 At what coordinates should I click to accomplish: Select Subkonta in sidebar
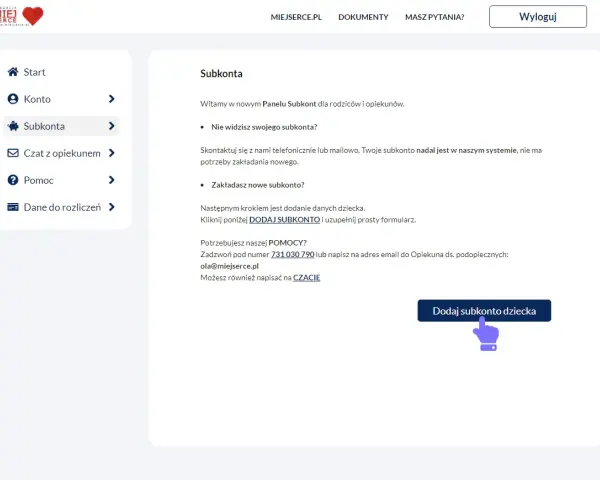pos(61,126)
